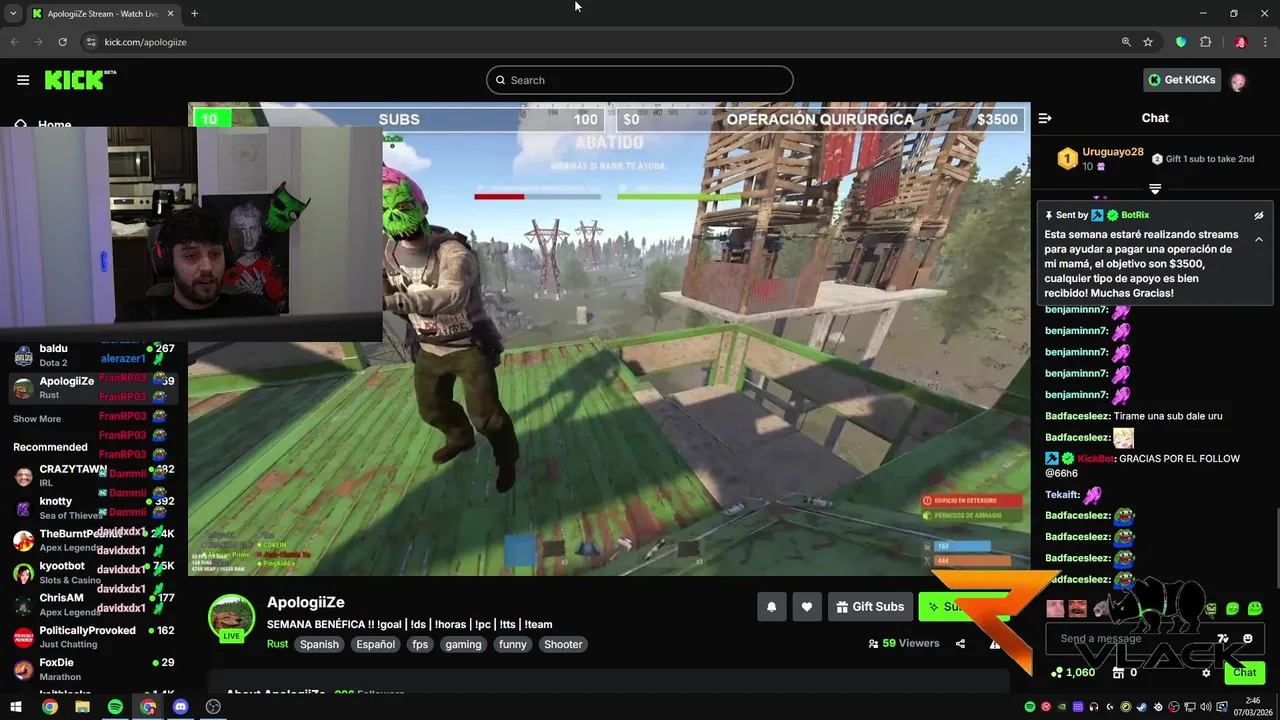Screen dimensions: 1280x720
Task: Open Uruguayo28 top gifter entry
Action: click(x=1100, y=159)
